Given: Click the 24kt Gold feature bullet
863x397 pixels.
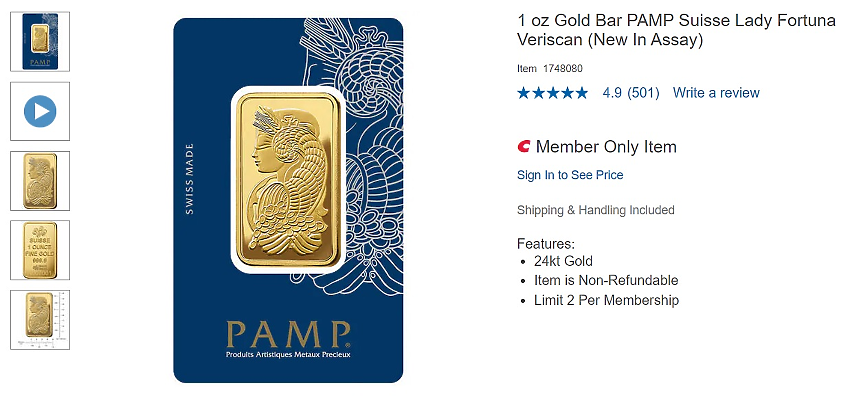Looking at the screenshot, I should coord(563,261).
